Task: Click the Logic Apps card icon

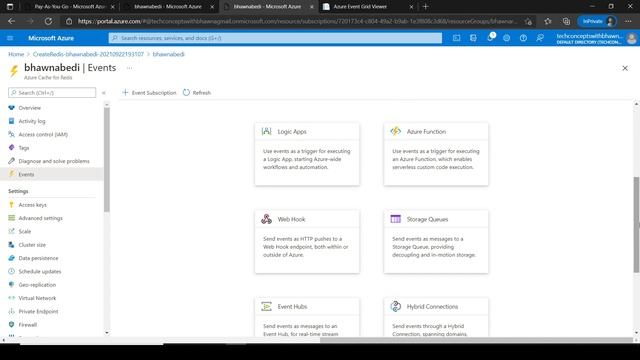Action: (x=267, y=131)
